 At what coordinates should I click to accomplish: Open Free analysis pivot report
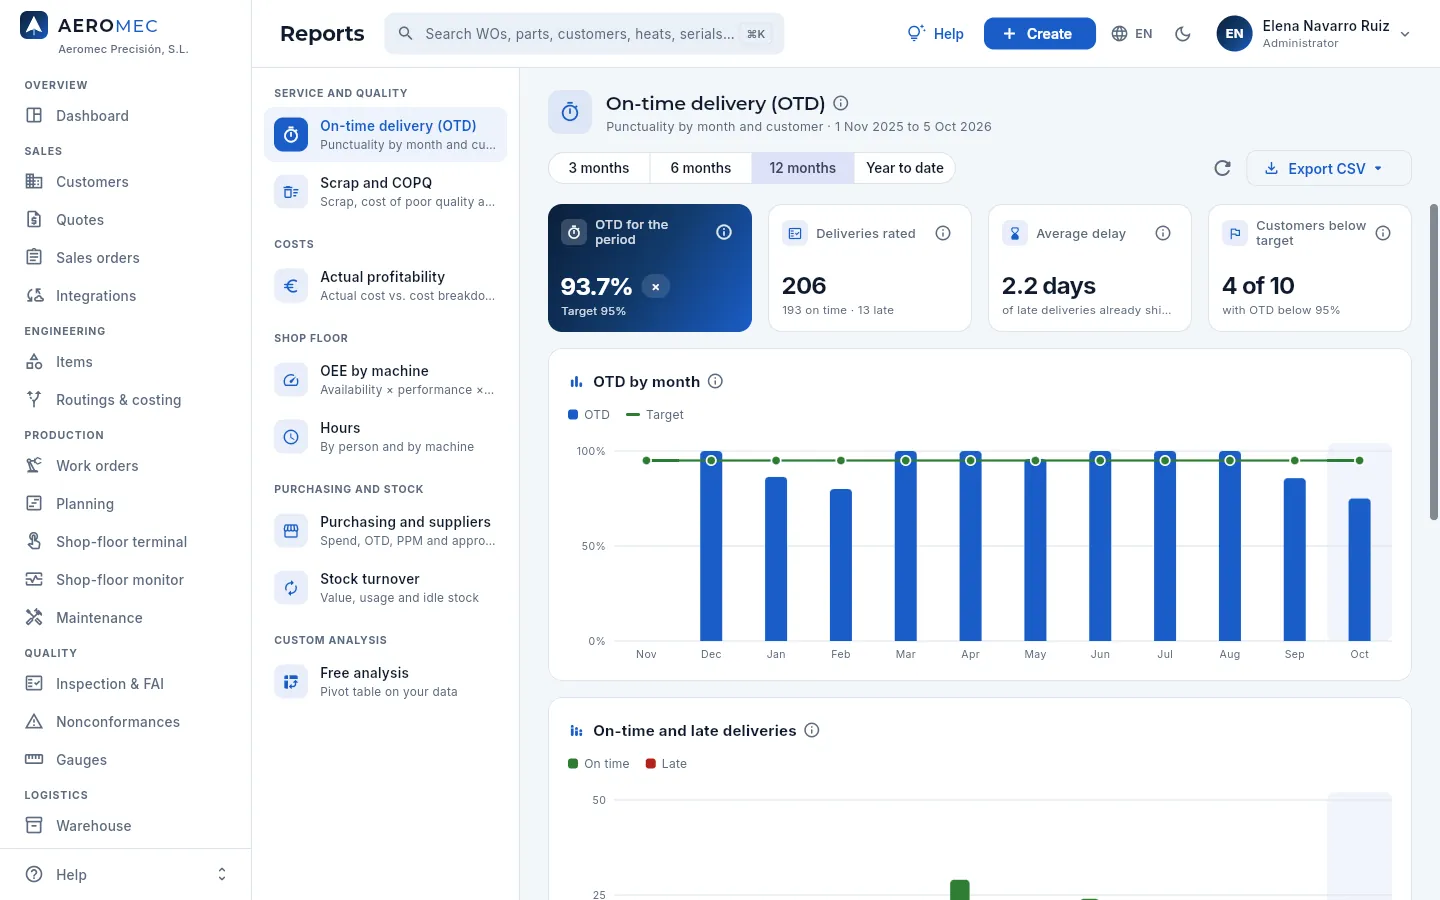click(x=385, y=681)
